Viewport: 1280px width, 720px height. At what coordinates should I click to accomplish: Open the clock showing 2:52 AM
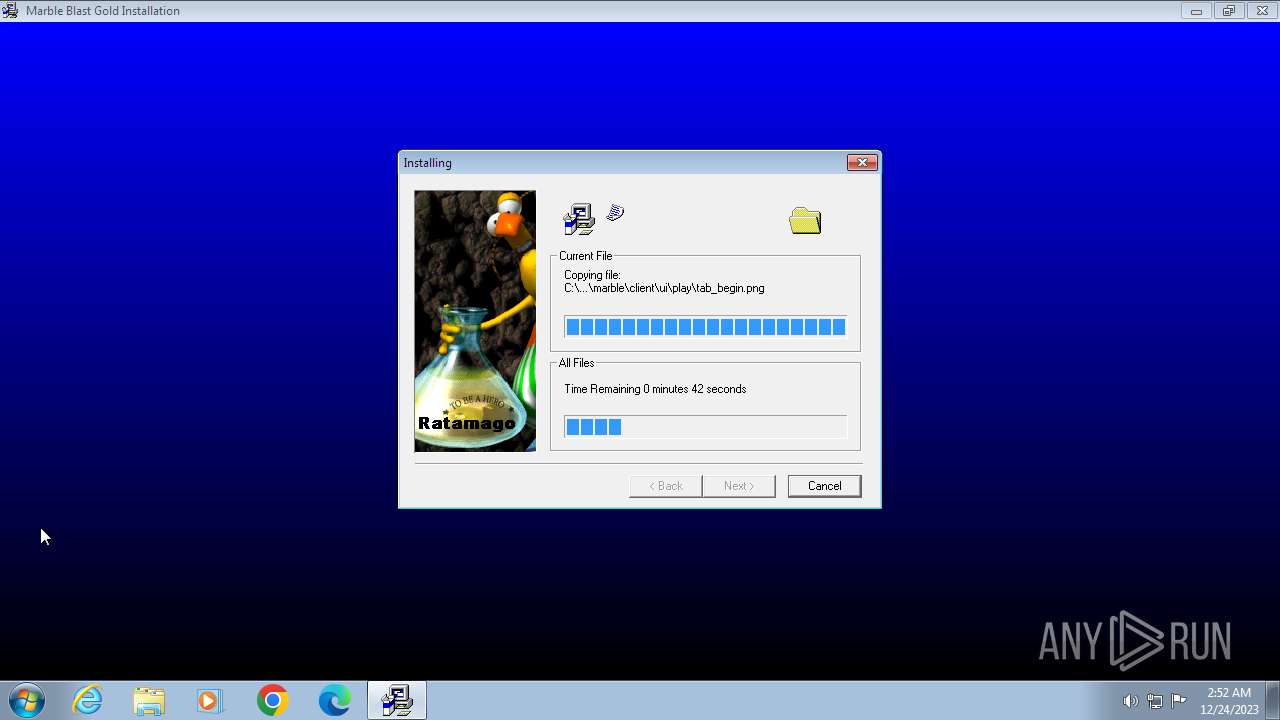tap(1229, 700)
